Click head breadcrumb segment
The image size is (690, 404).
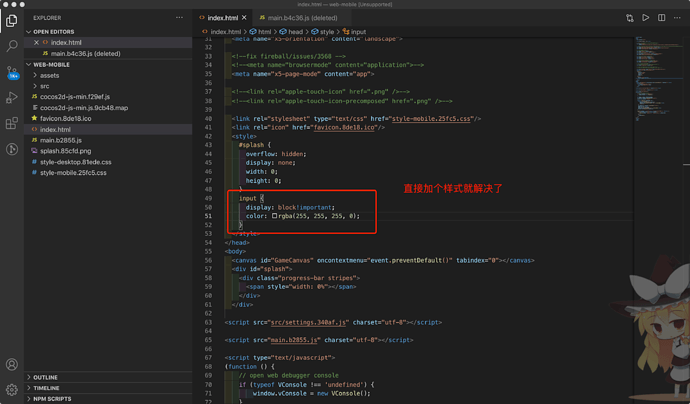[x=295, y=32]
